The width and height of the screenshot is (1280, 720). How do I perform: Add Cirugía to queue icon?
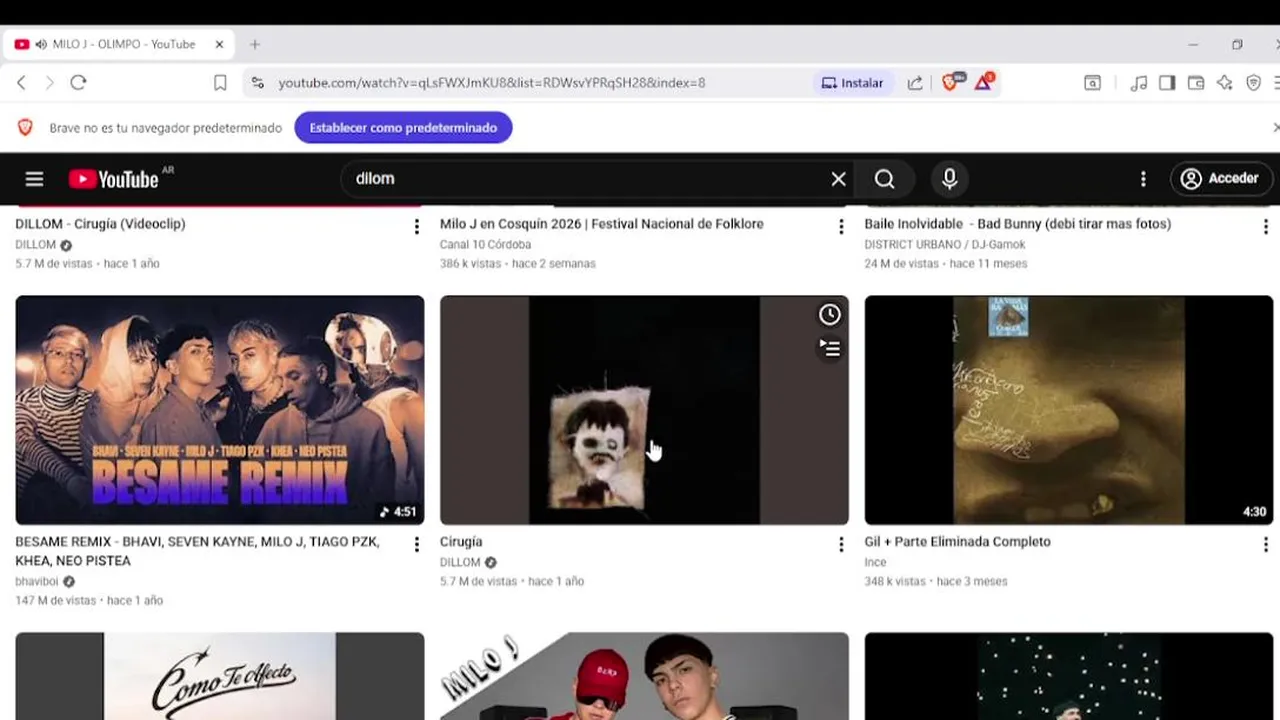point(830,348)
